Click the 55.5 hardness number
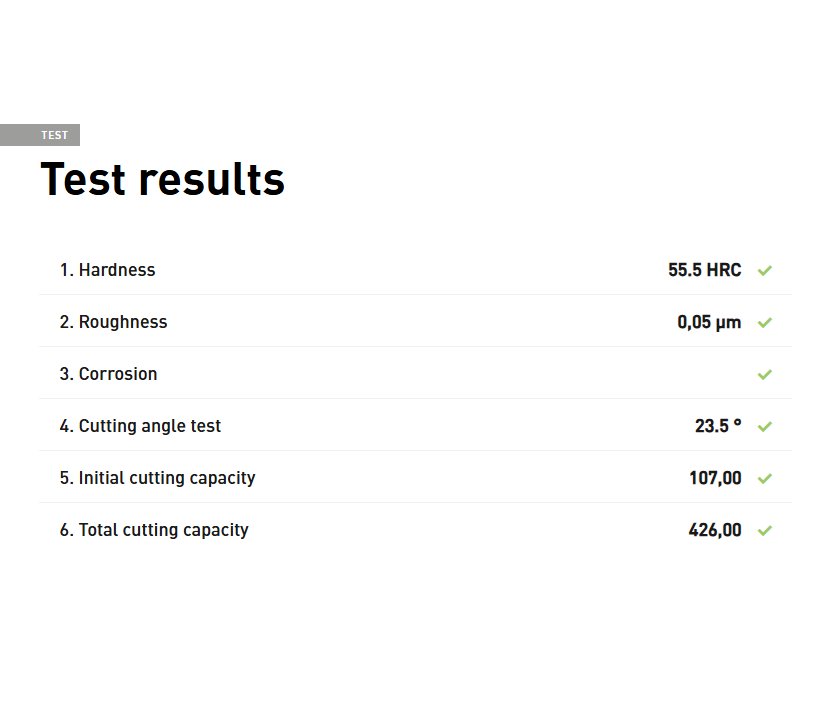This screenshot has height=708, width=837. [685, 270]
